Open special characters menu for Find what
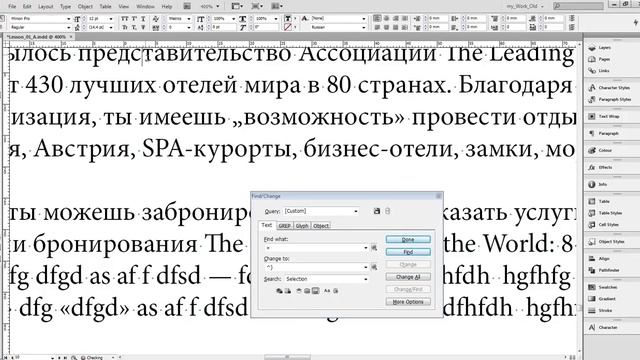The image size is (640, 360). click(374, 248)
